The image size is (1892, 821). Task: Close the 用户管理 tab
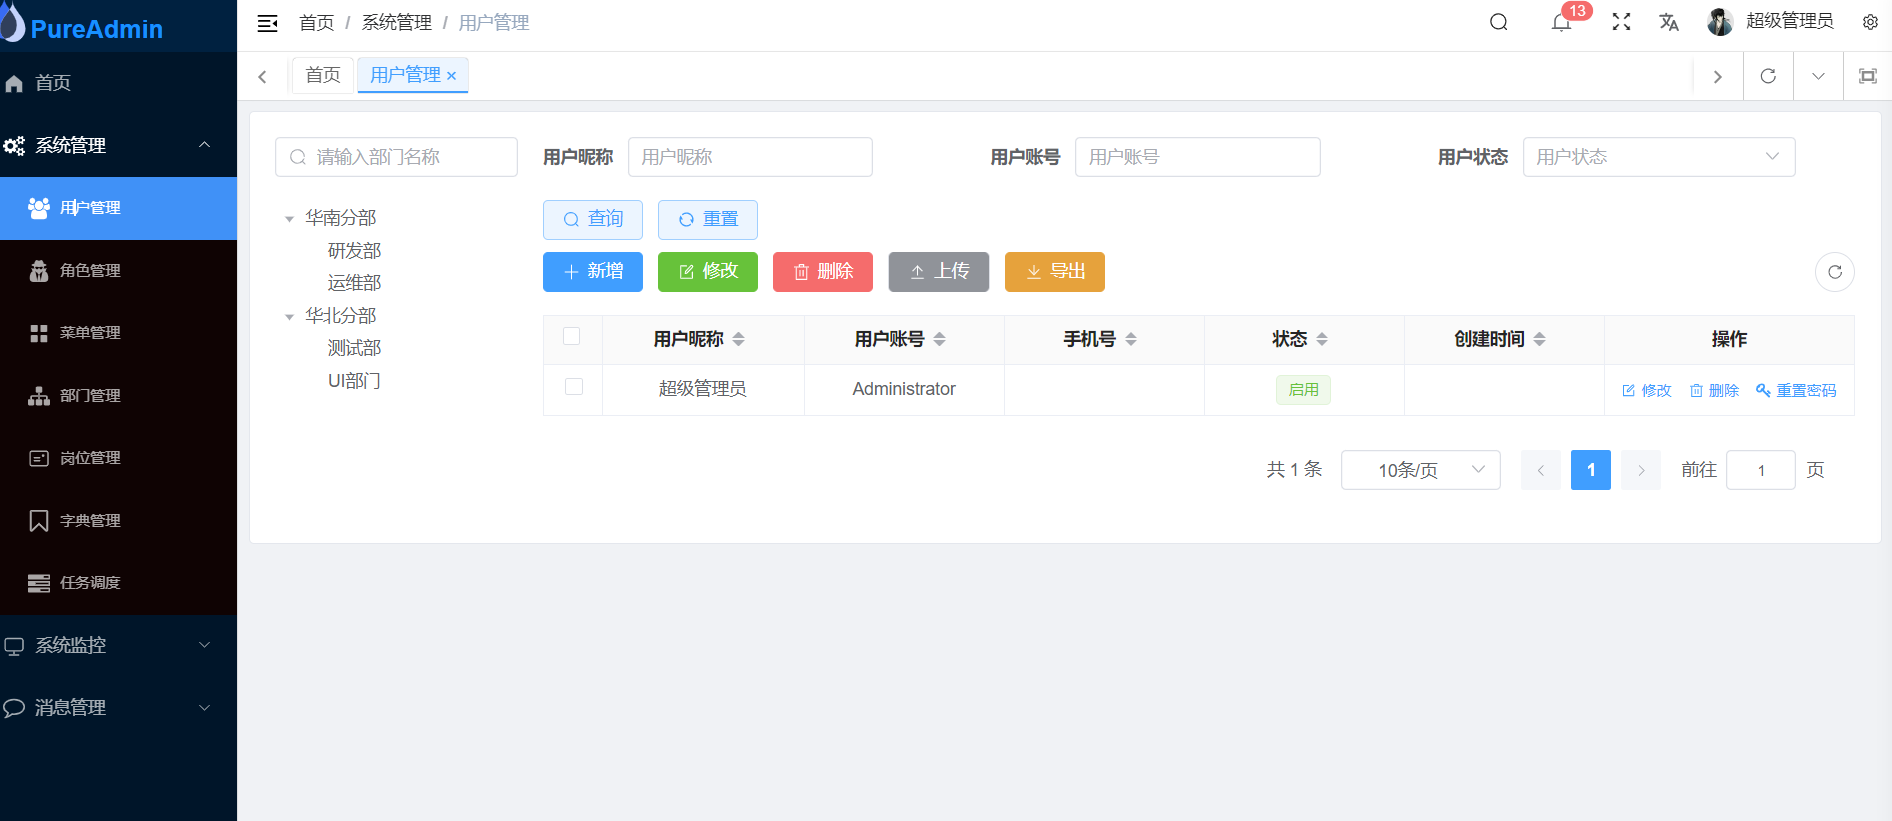click(451, 76)
